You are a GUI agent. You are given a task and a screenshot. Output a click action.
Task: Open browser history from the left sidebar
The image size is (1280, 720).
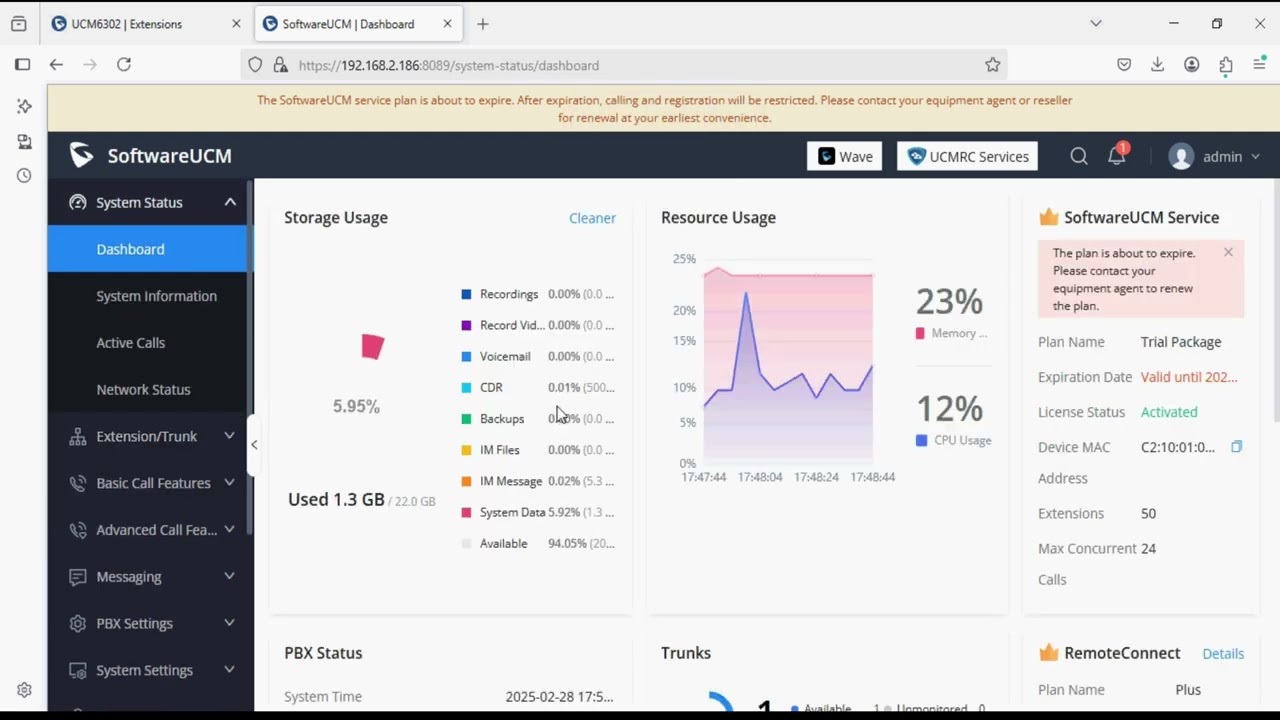tap(24, 175)
